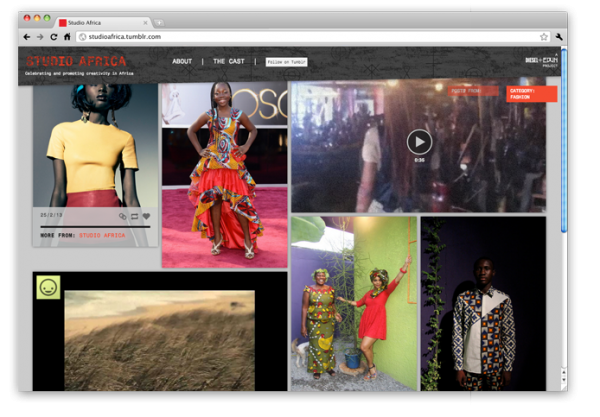Select the Category: Fashion orange tag

click(x=531, y=94)
